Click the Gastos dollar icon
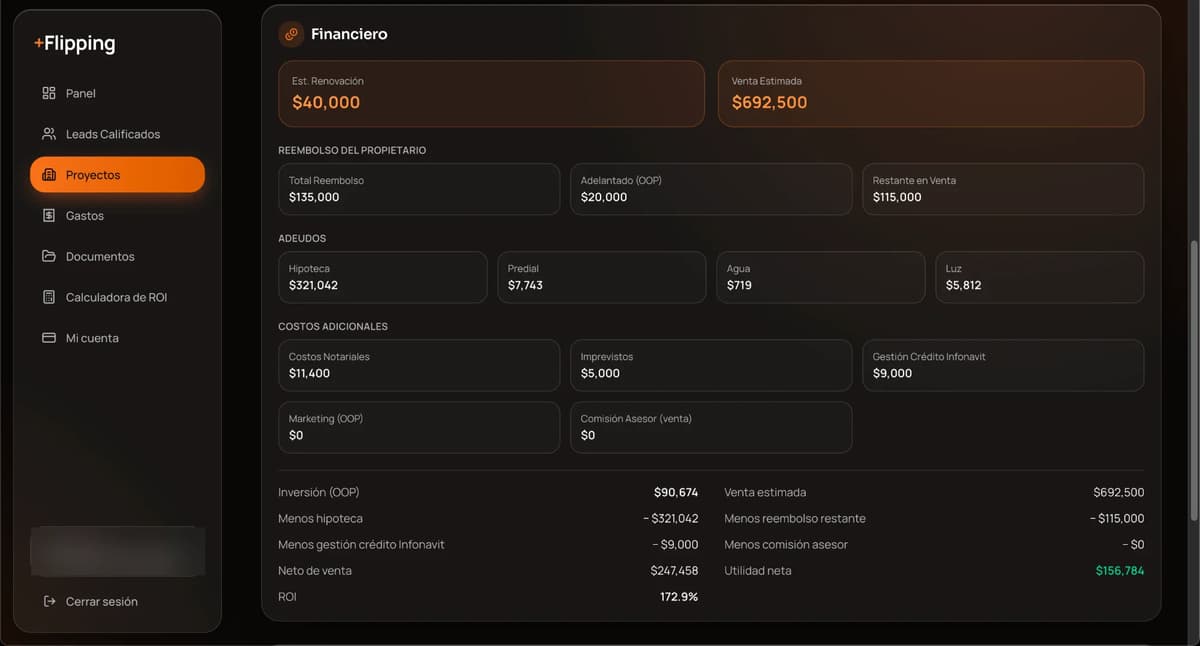The image size is (1200, 646). tap(49, 216)
